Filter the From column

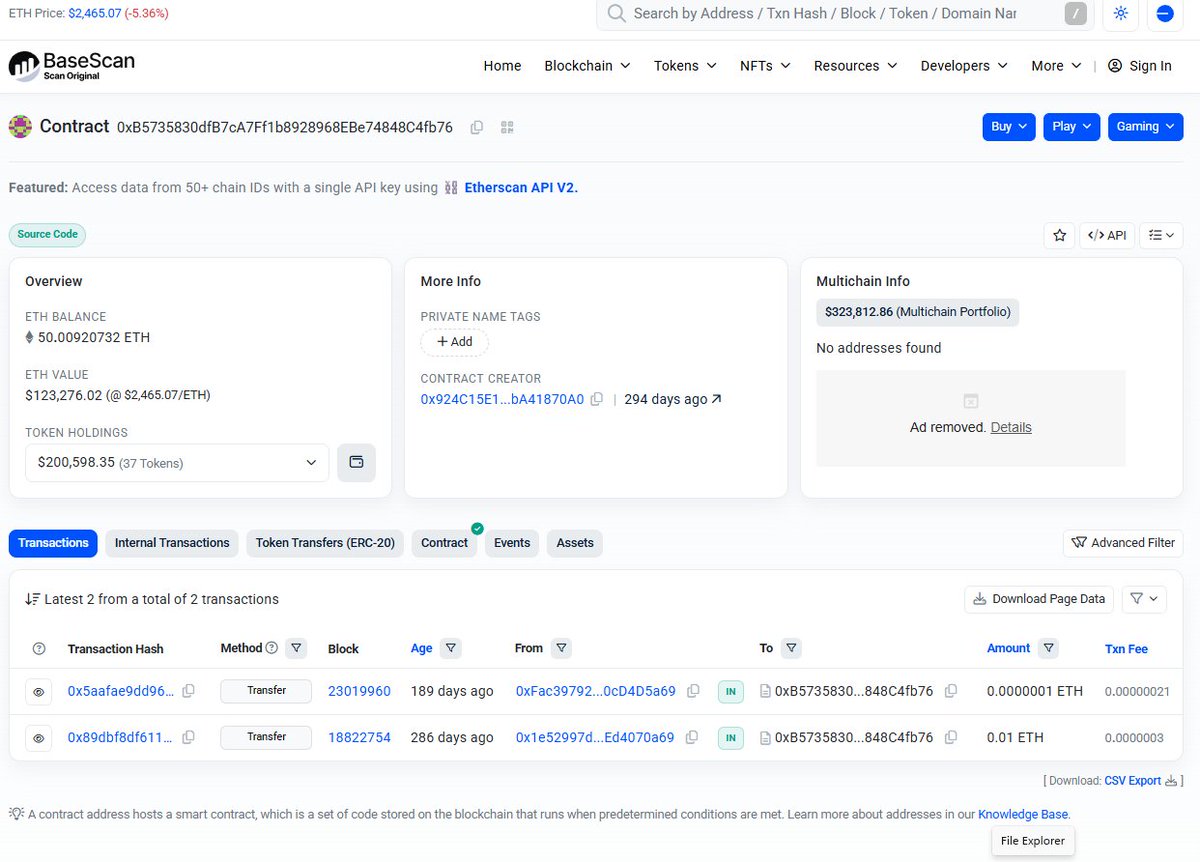pos(562,649)
